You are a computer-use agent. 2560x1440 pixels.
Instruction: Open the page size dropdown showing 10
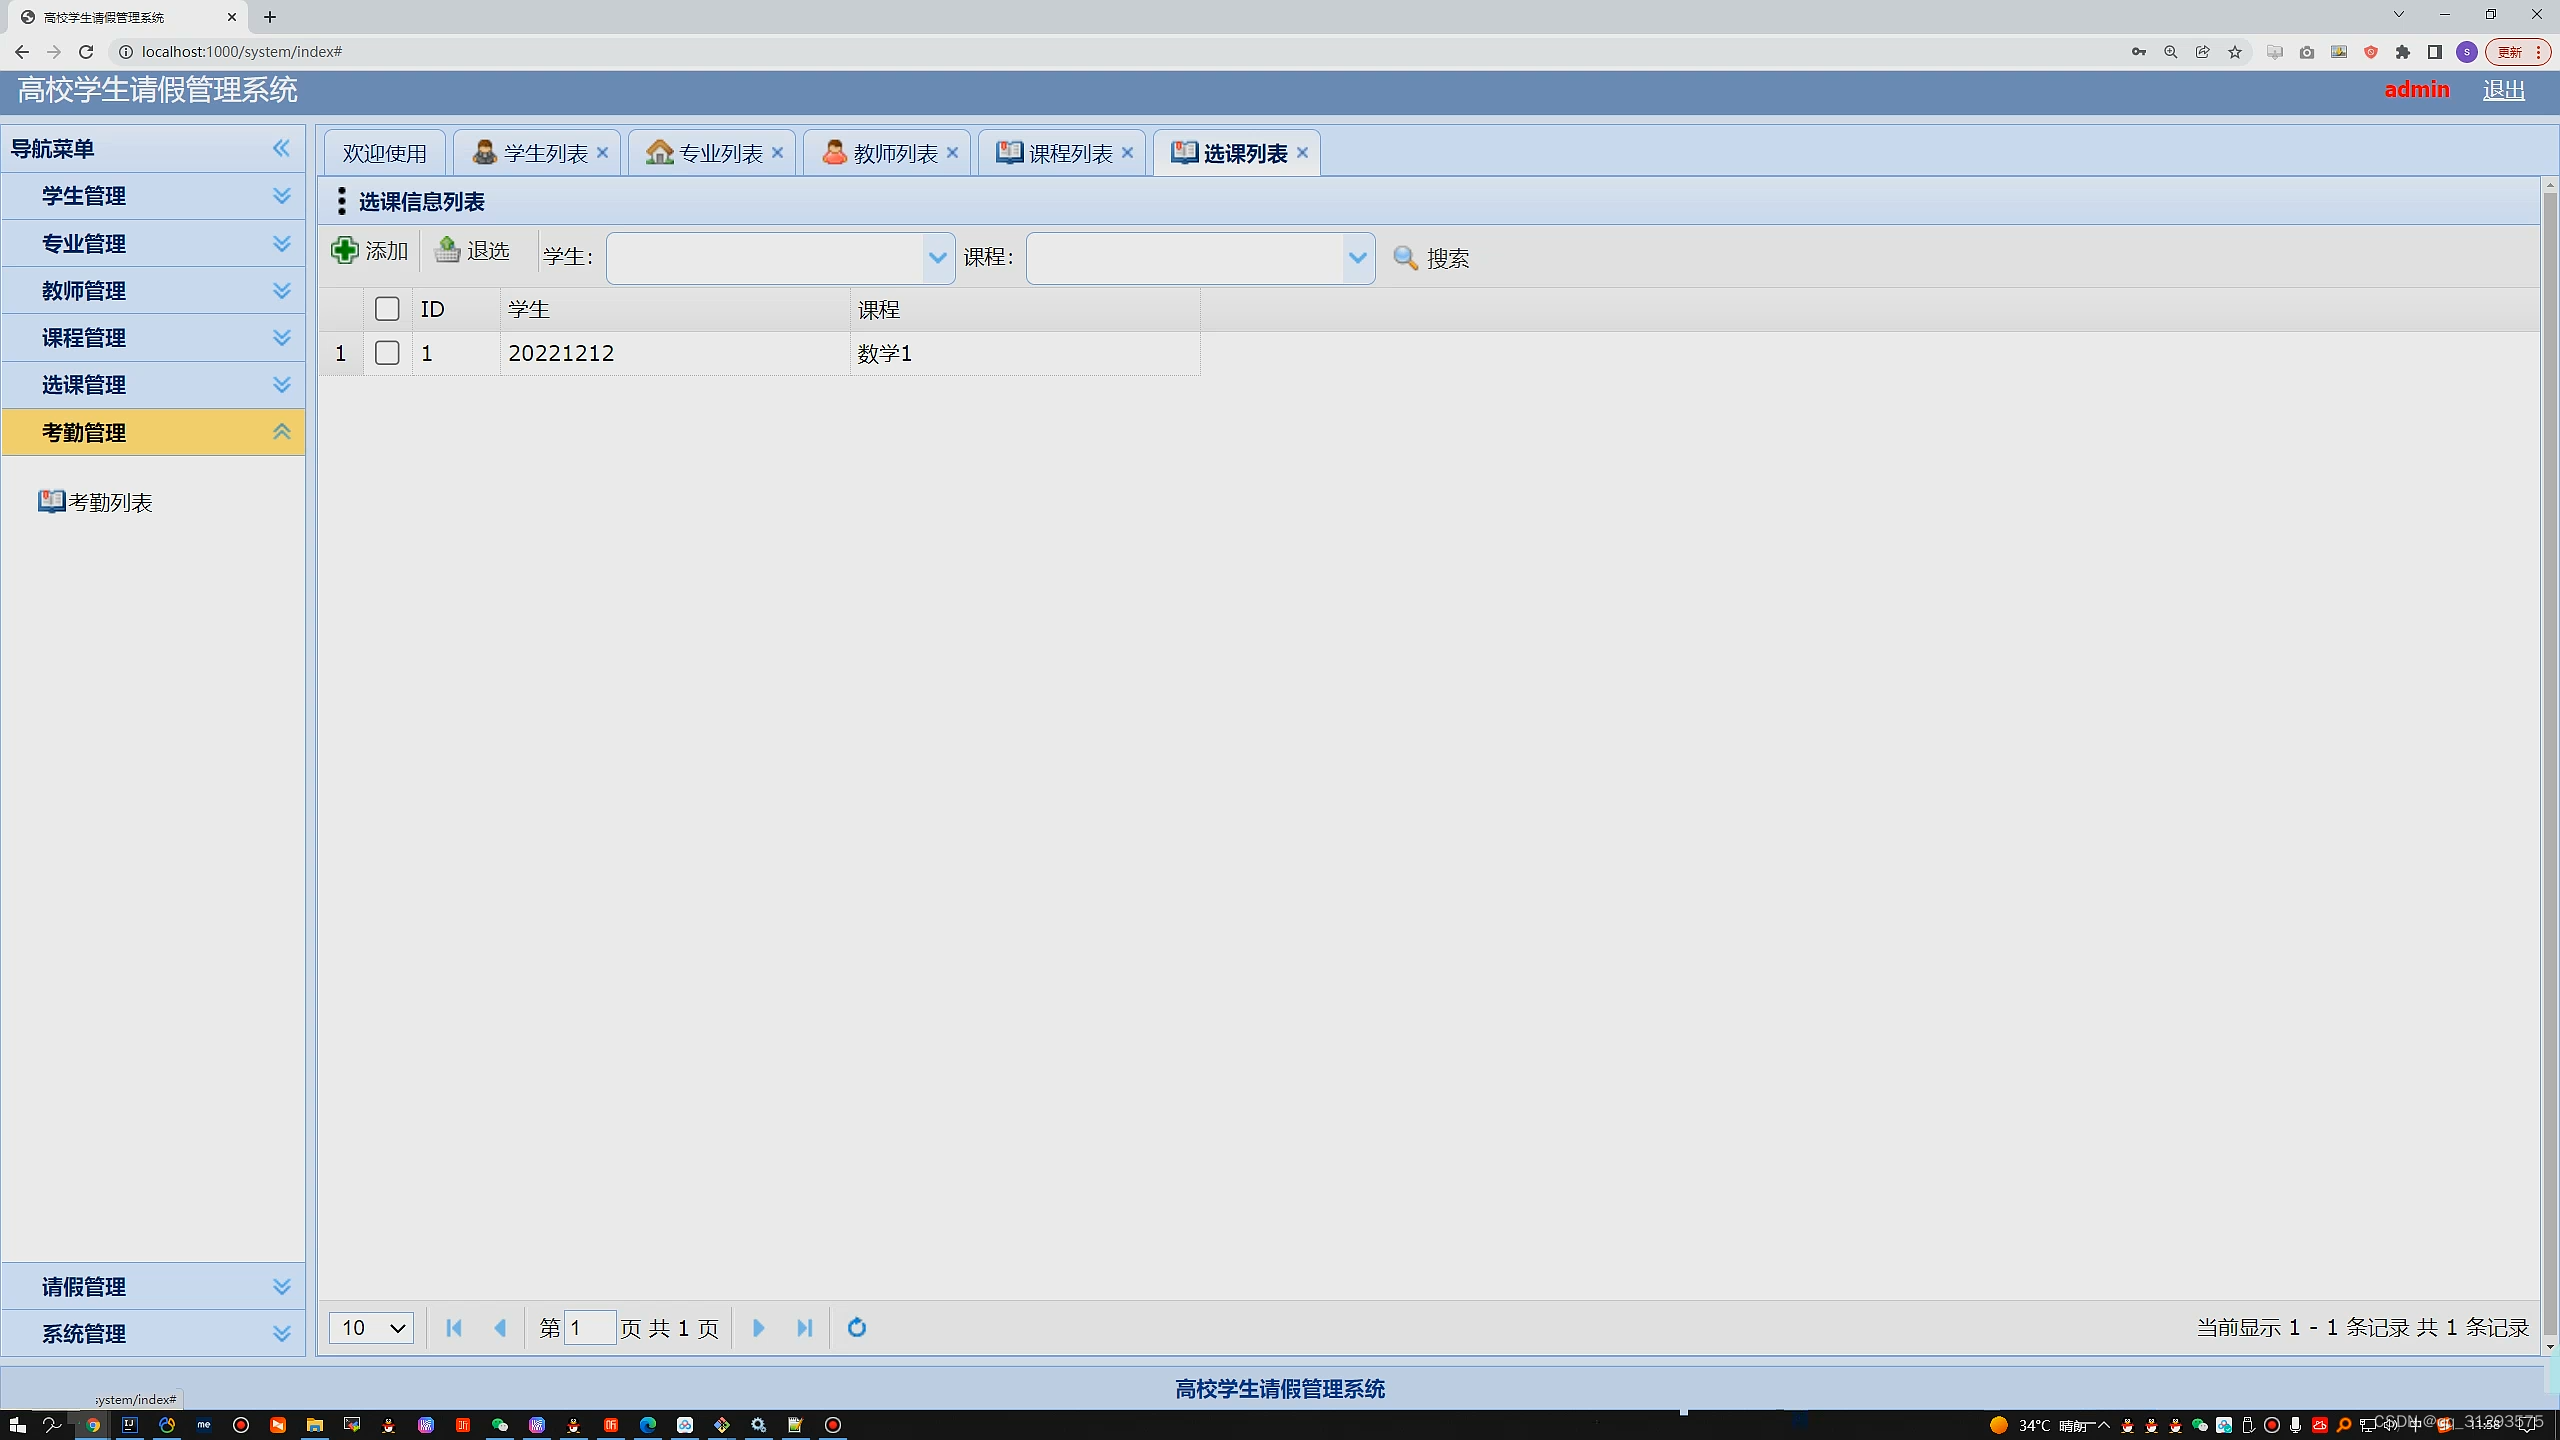[x=371, y=1328]
